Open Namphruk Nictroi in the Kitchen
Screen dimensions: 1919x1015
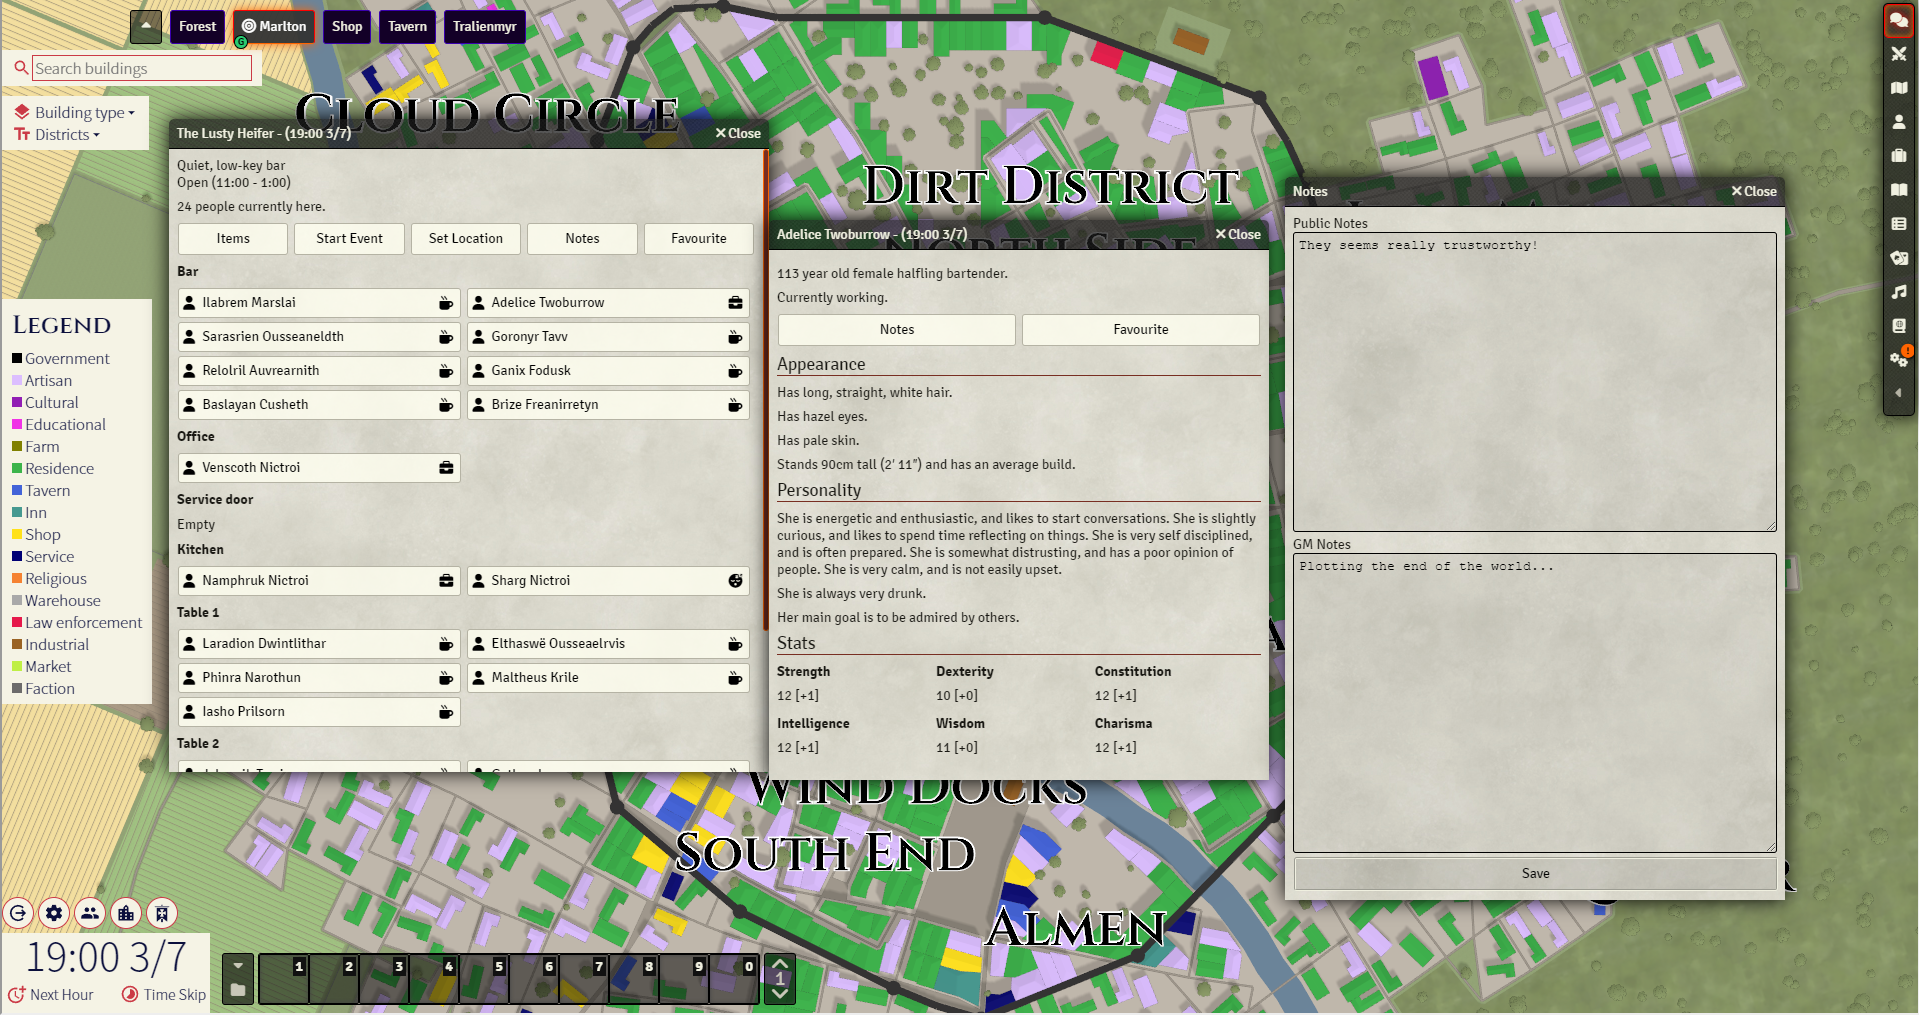[319, 581]
